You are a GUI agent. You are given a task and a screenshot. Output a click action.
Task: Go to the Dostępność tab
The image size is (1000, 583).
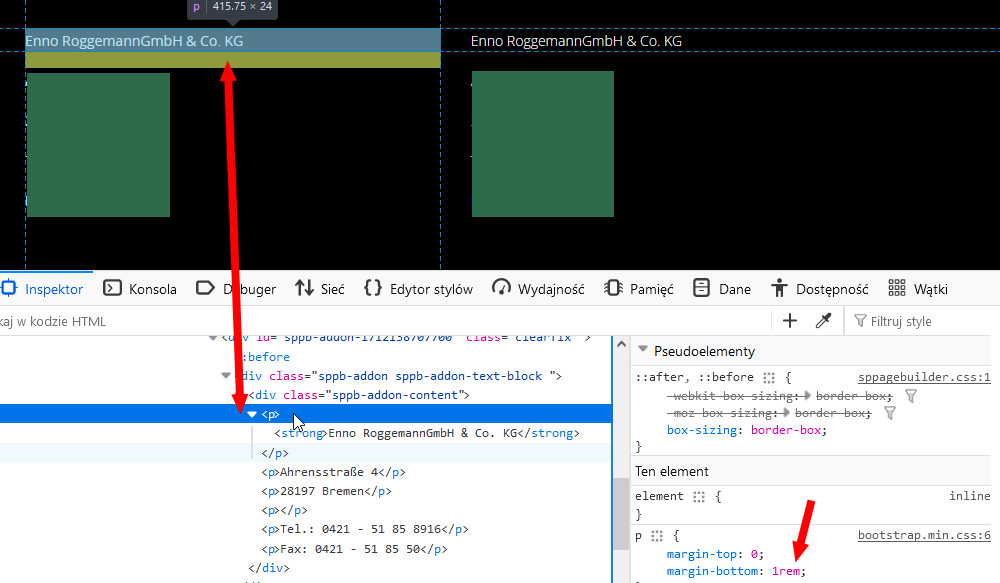click(820, 289)
